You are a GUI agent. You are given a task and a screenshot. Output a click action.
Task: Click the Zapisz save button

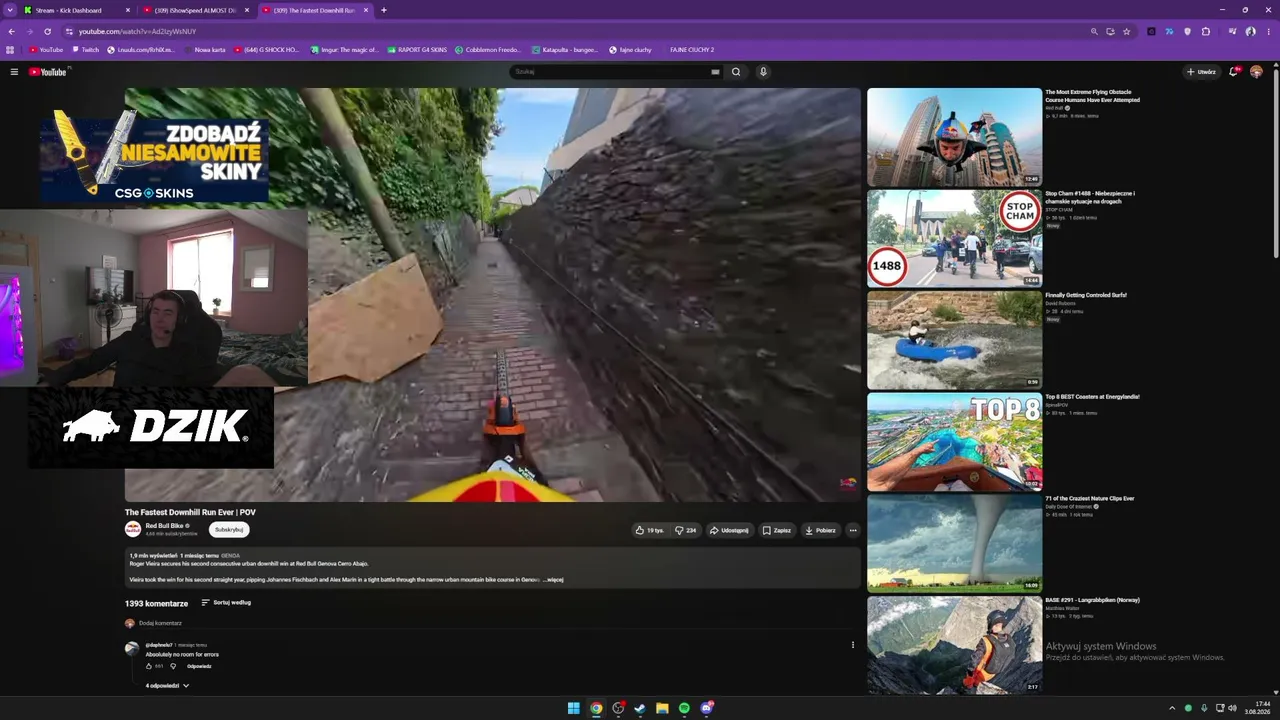click(x=776, y=530)
